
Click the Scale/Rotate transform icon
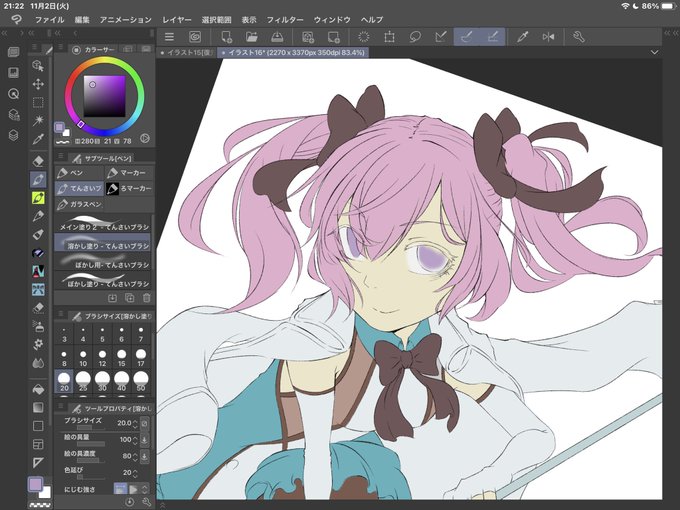pos(389,37)
